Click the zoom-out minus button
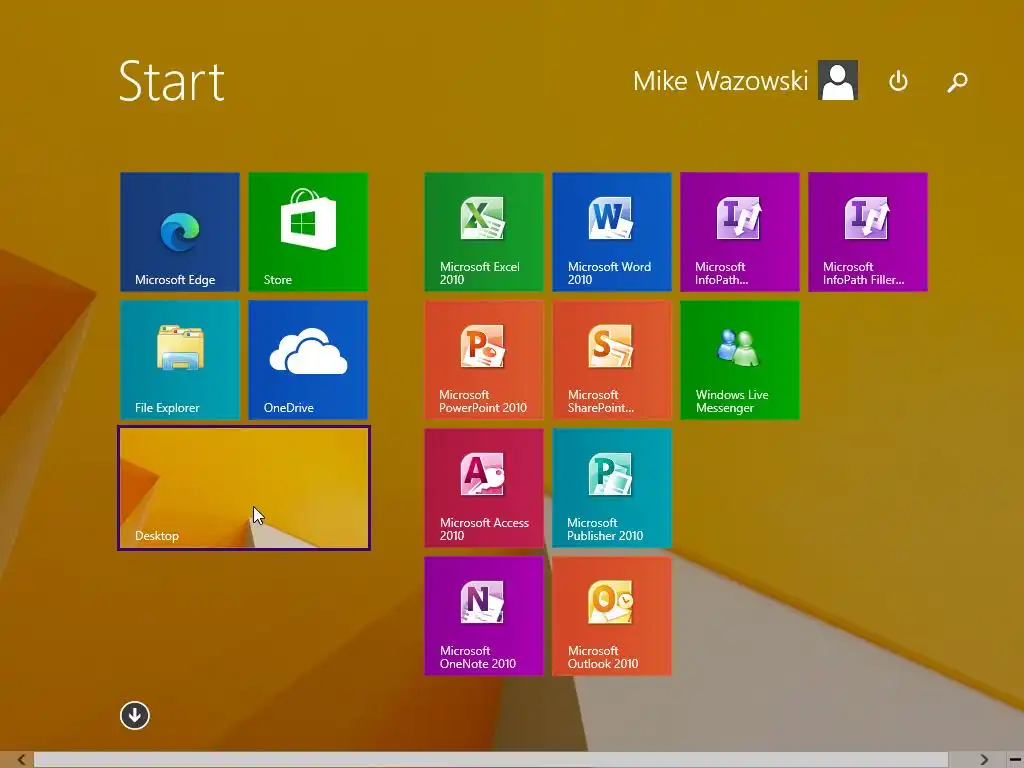 click(1014, 760)
